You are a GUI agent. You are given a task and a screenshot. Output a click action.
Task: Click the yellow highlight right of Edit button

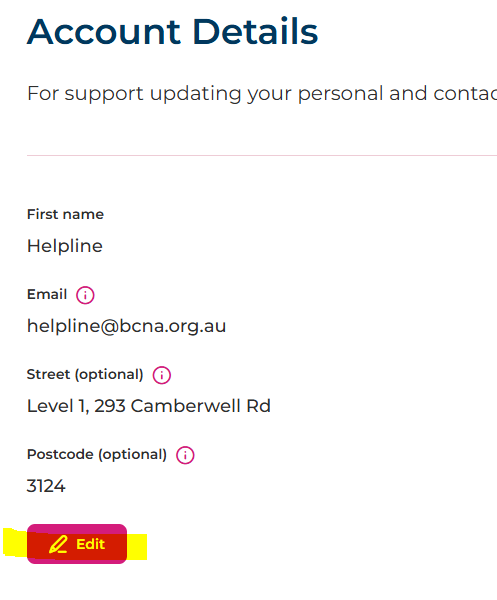[137, 546]
